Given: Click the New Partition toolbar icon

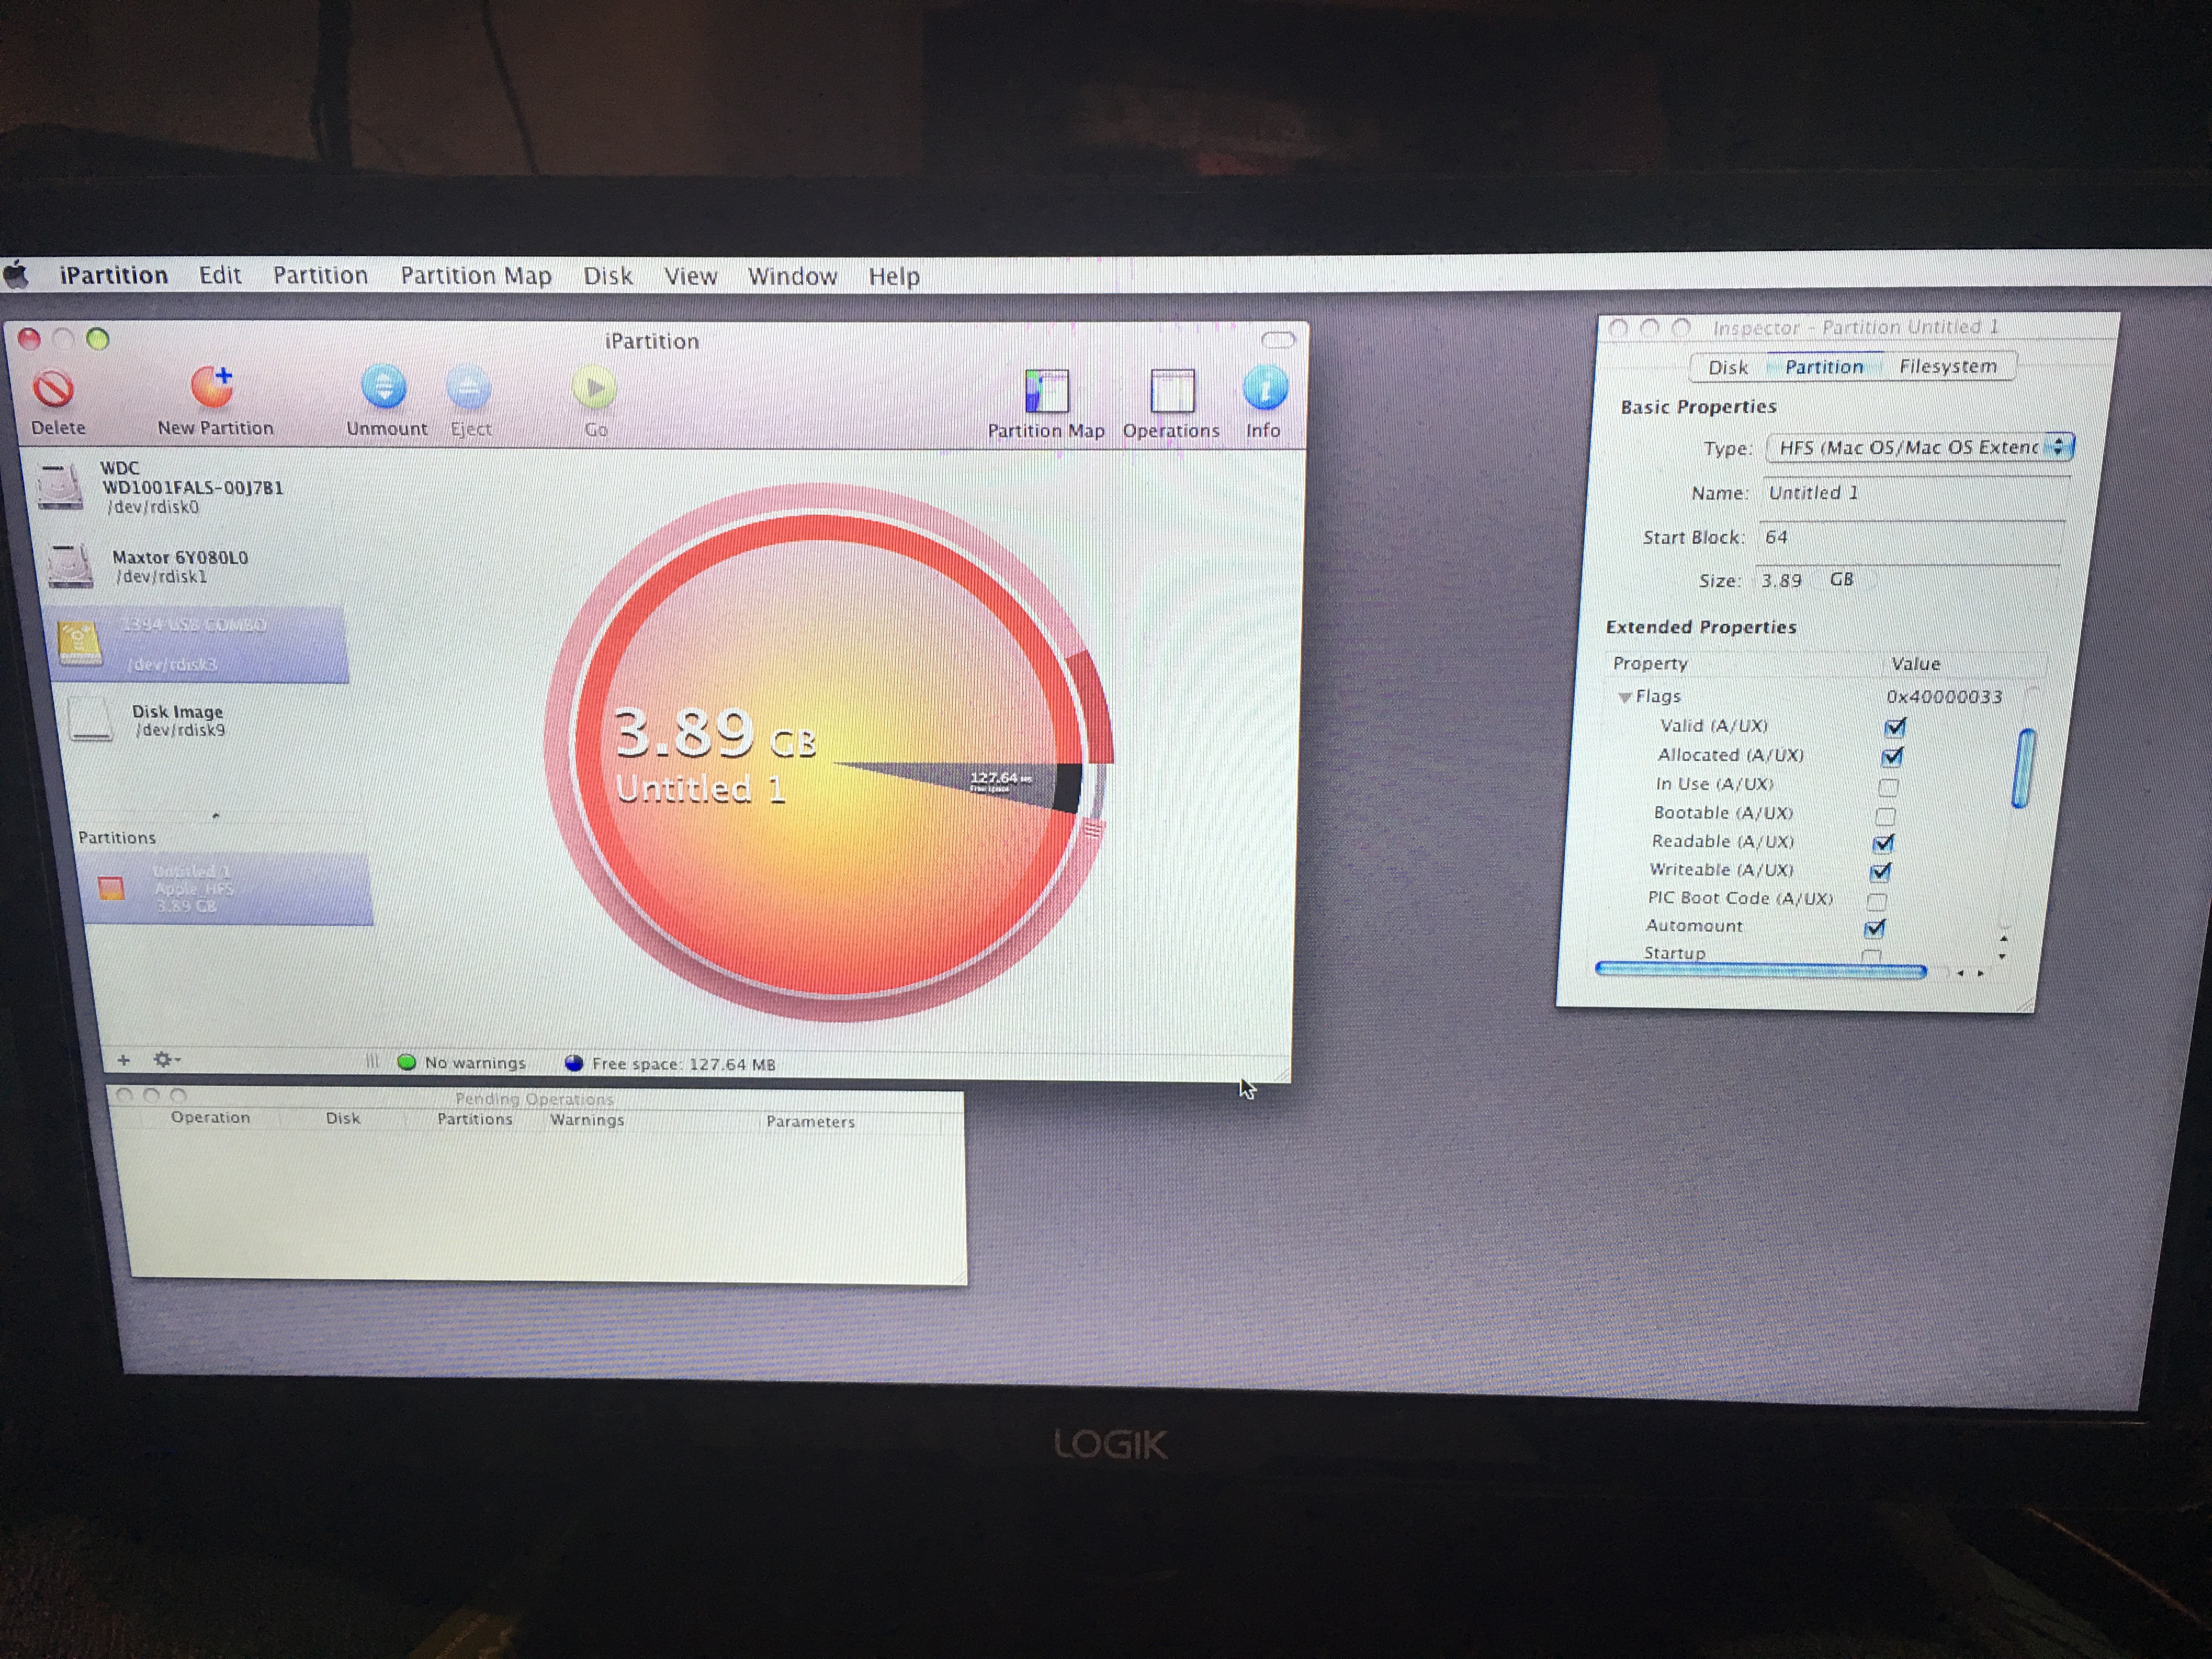Looking at the screenshot, I should [x=212, y=387].
